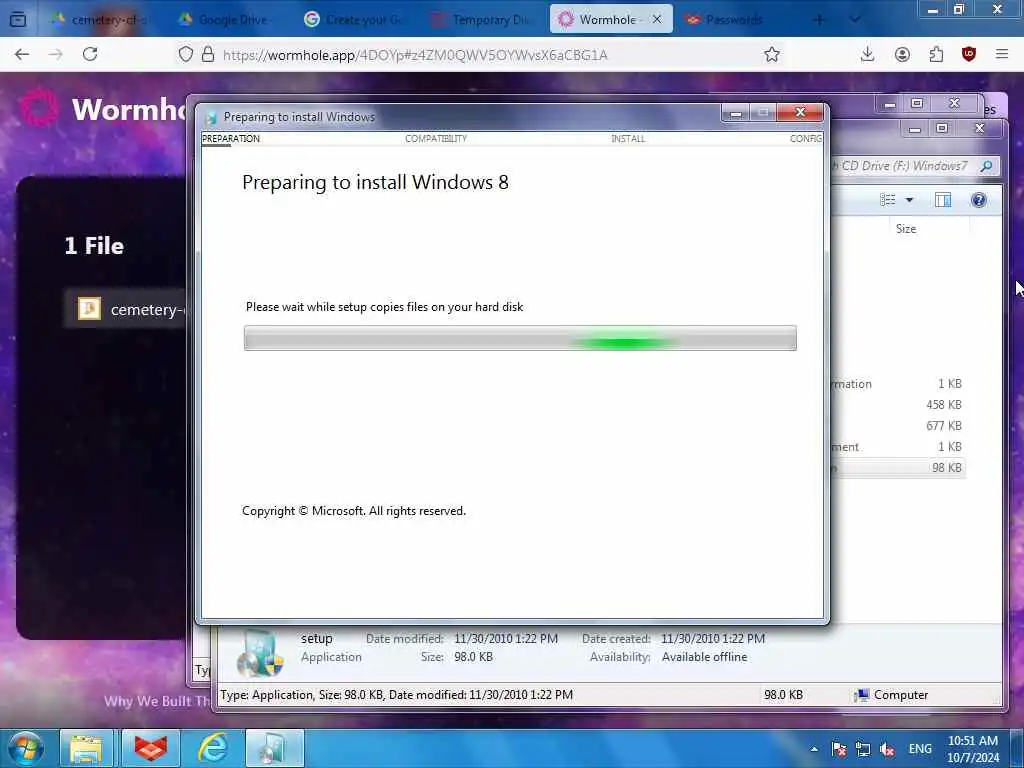Switch to the Google Drive tab
The height and width of the screenshot is (768, 1024).
[225, 20]
